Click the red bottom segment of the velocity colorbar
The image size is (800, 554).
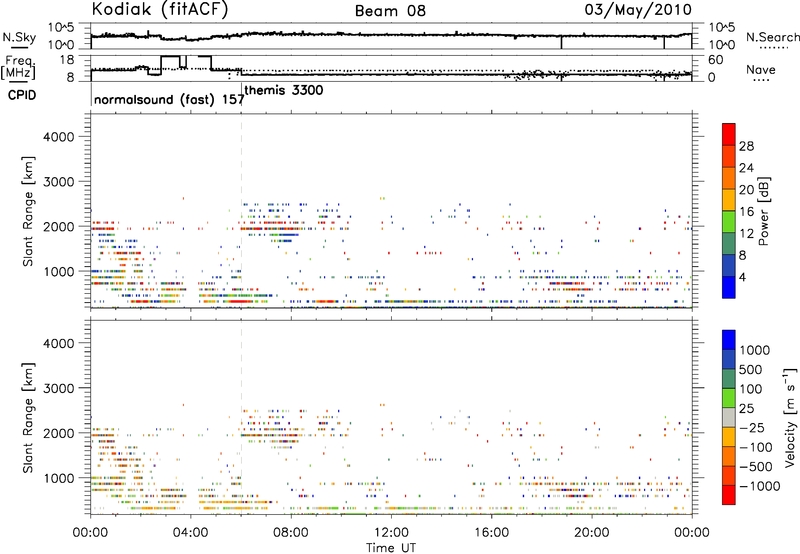point(729,495)
